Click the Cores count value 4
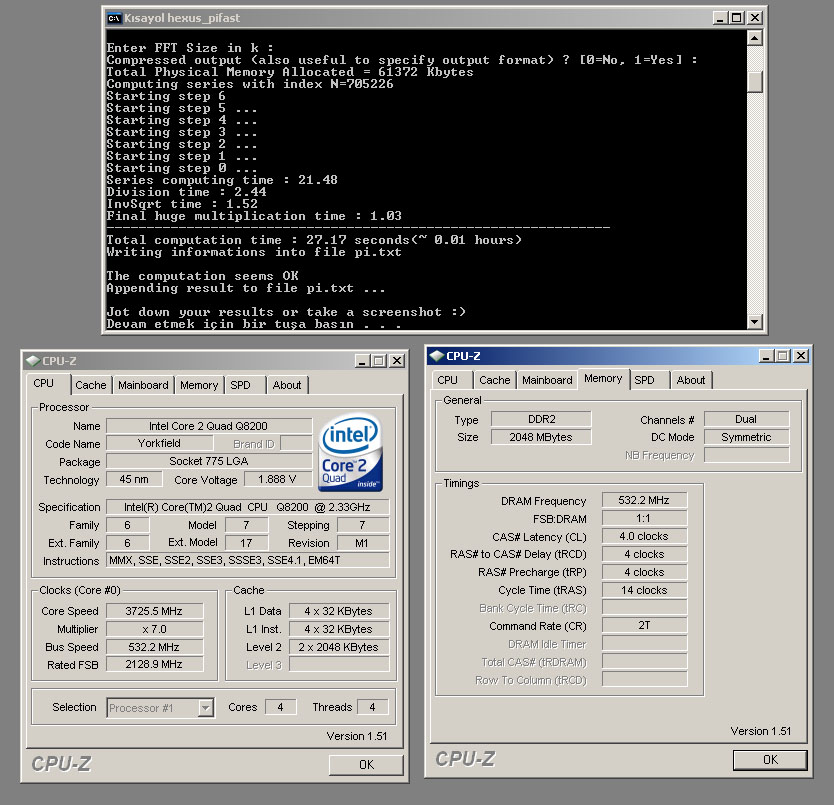This screenshot has height=805, width=834. coord(280,707)
